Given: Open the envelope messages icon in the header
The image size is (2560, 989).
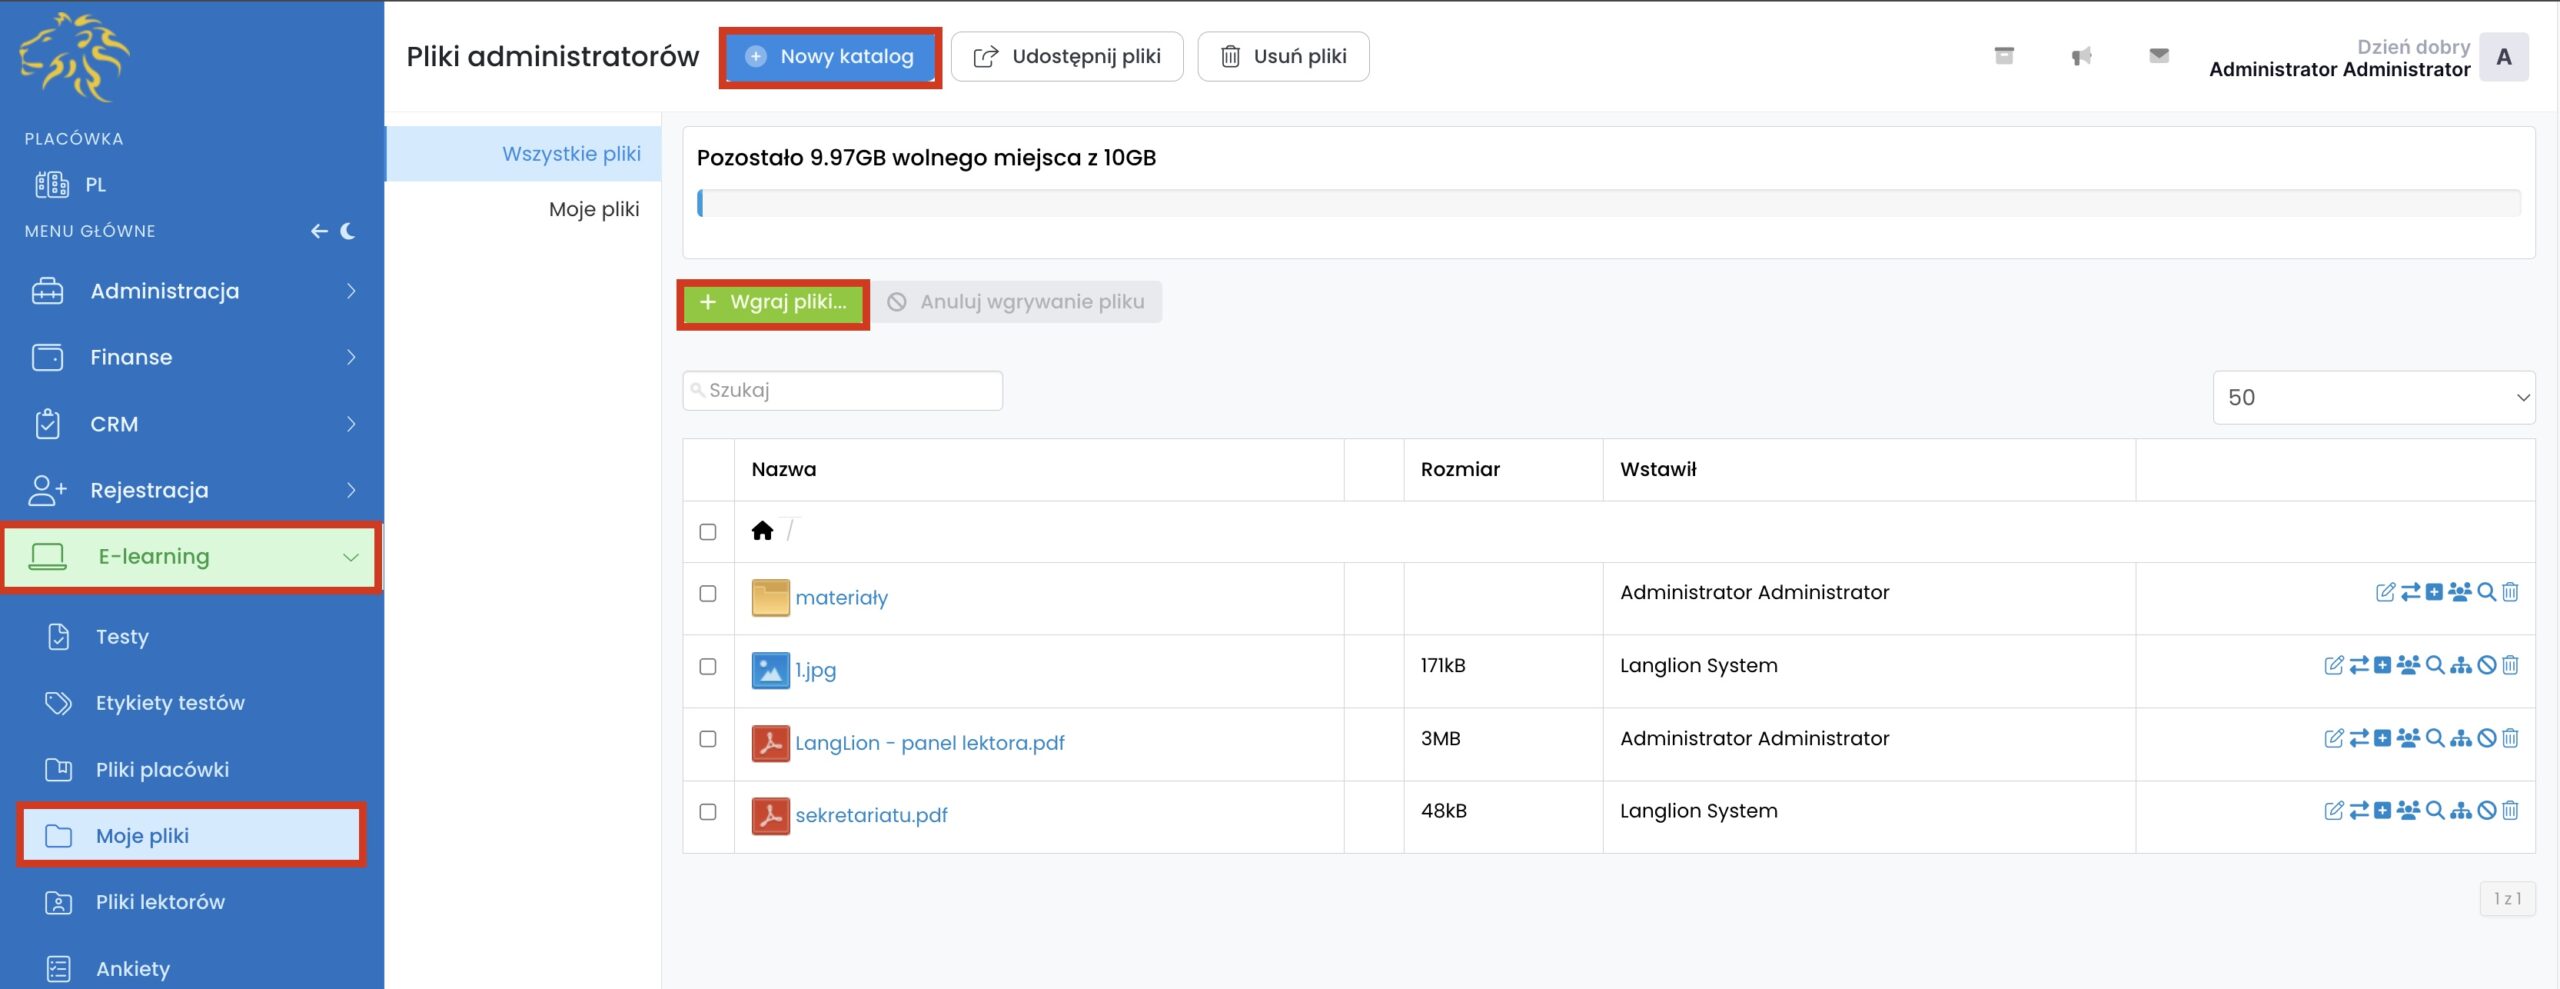Looking at the screenshot, I should tap(2158, 56).
